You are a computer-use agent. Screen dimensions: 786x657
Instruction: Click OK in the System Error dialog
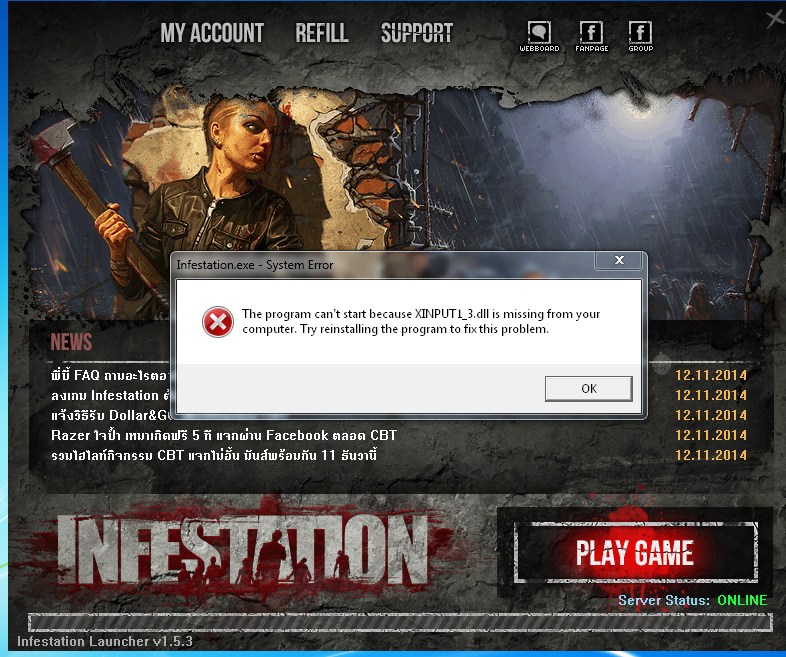[x=588, y=388]
